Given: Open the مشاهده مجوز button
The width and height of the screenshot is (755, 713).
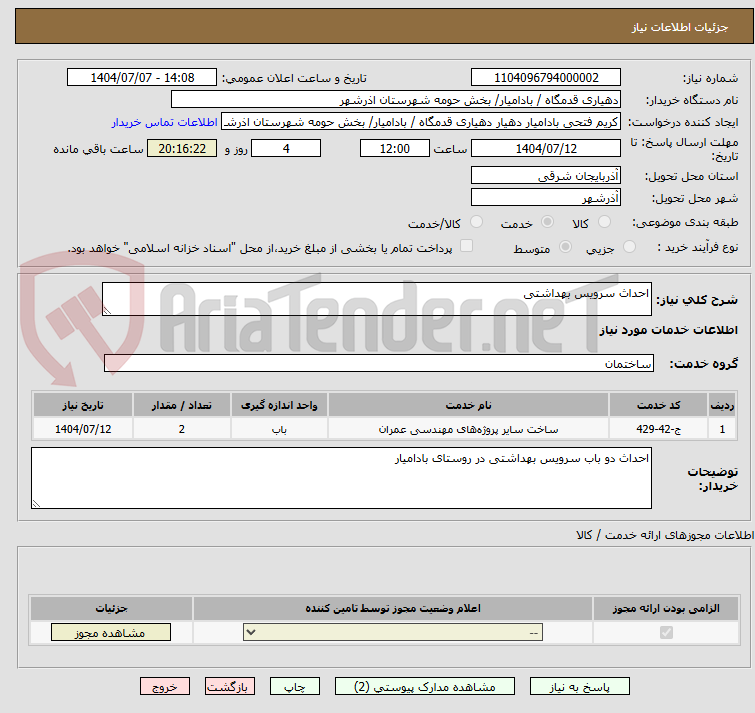Looking at the screenshot, I should click(111, 633).
